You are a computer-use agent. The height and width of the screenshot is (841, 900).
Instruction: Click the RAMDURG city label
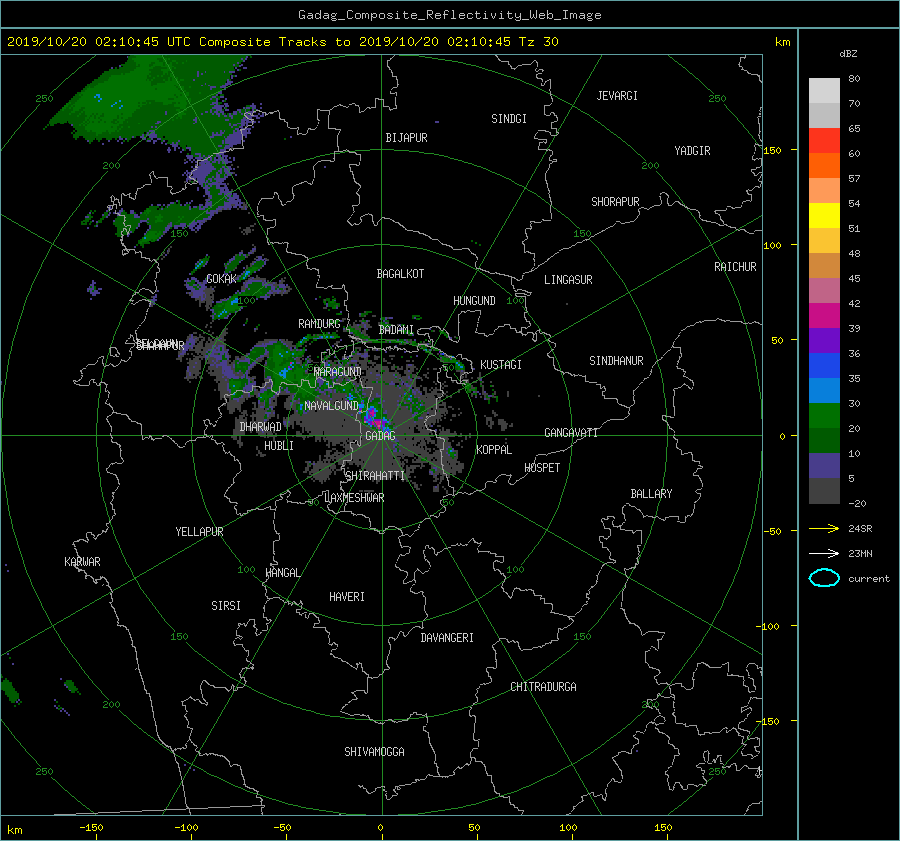(319, 324)
